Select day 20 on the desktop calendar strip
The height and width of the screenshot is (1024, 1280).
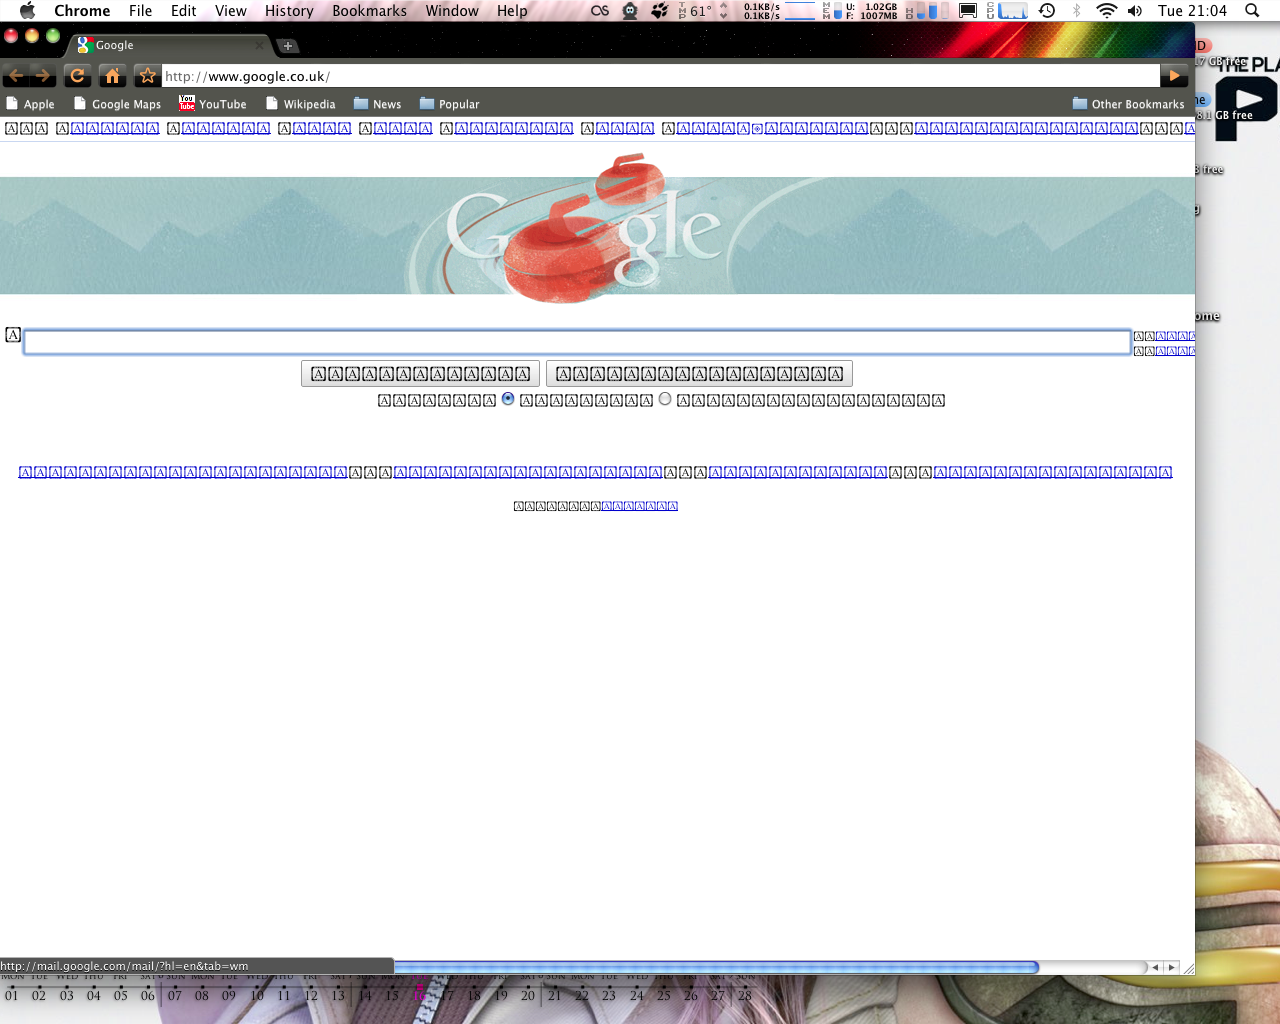528,995
